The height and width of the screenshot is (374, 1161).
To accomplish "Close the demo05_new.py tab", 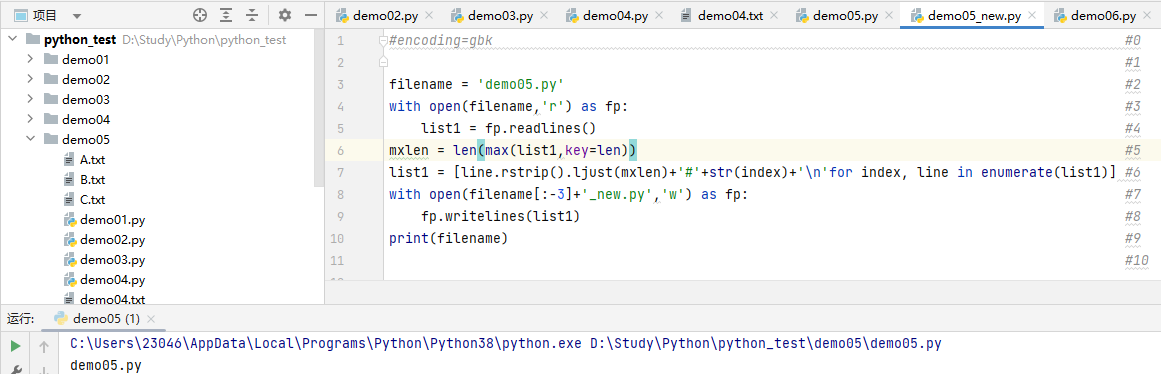I will (1032, 16).
